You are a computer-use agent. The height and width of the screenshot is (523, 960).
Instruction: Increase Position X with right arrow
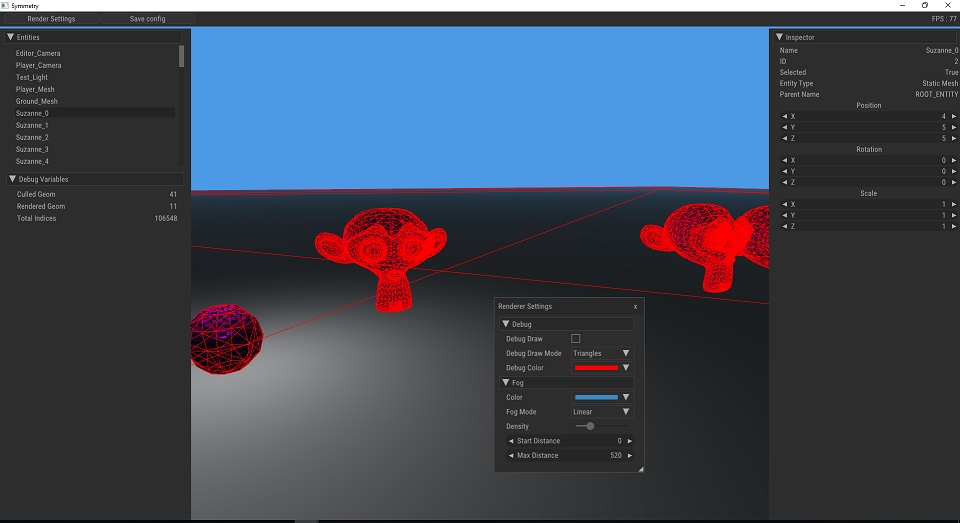pos(954,116)
